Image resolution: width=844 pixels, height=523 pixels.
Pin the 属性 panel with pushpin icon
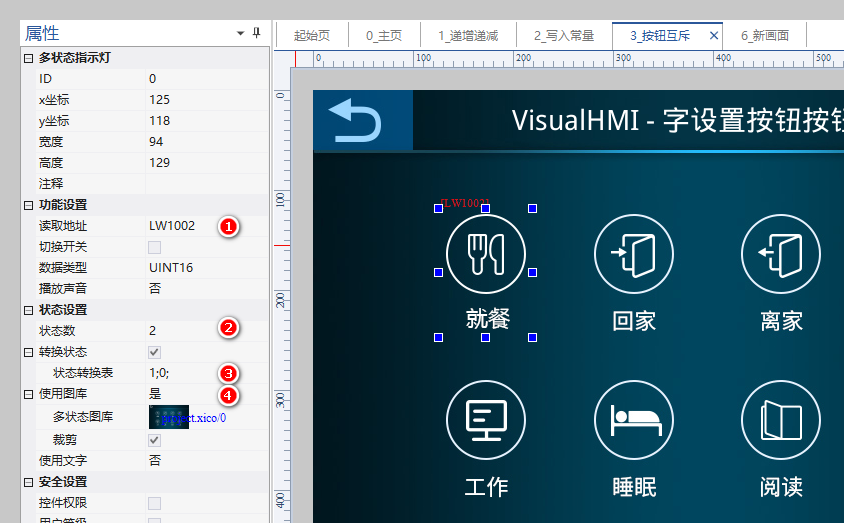click(257, 33)
